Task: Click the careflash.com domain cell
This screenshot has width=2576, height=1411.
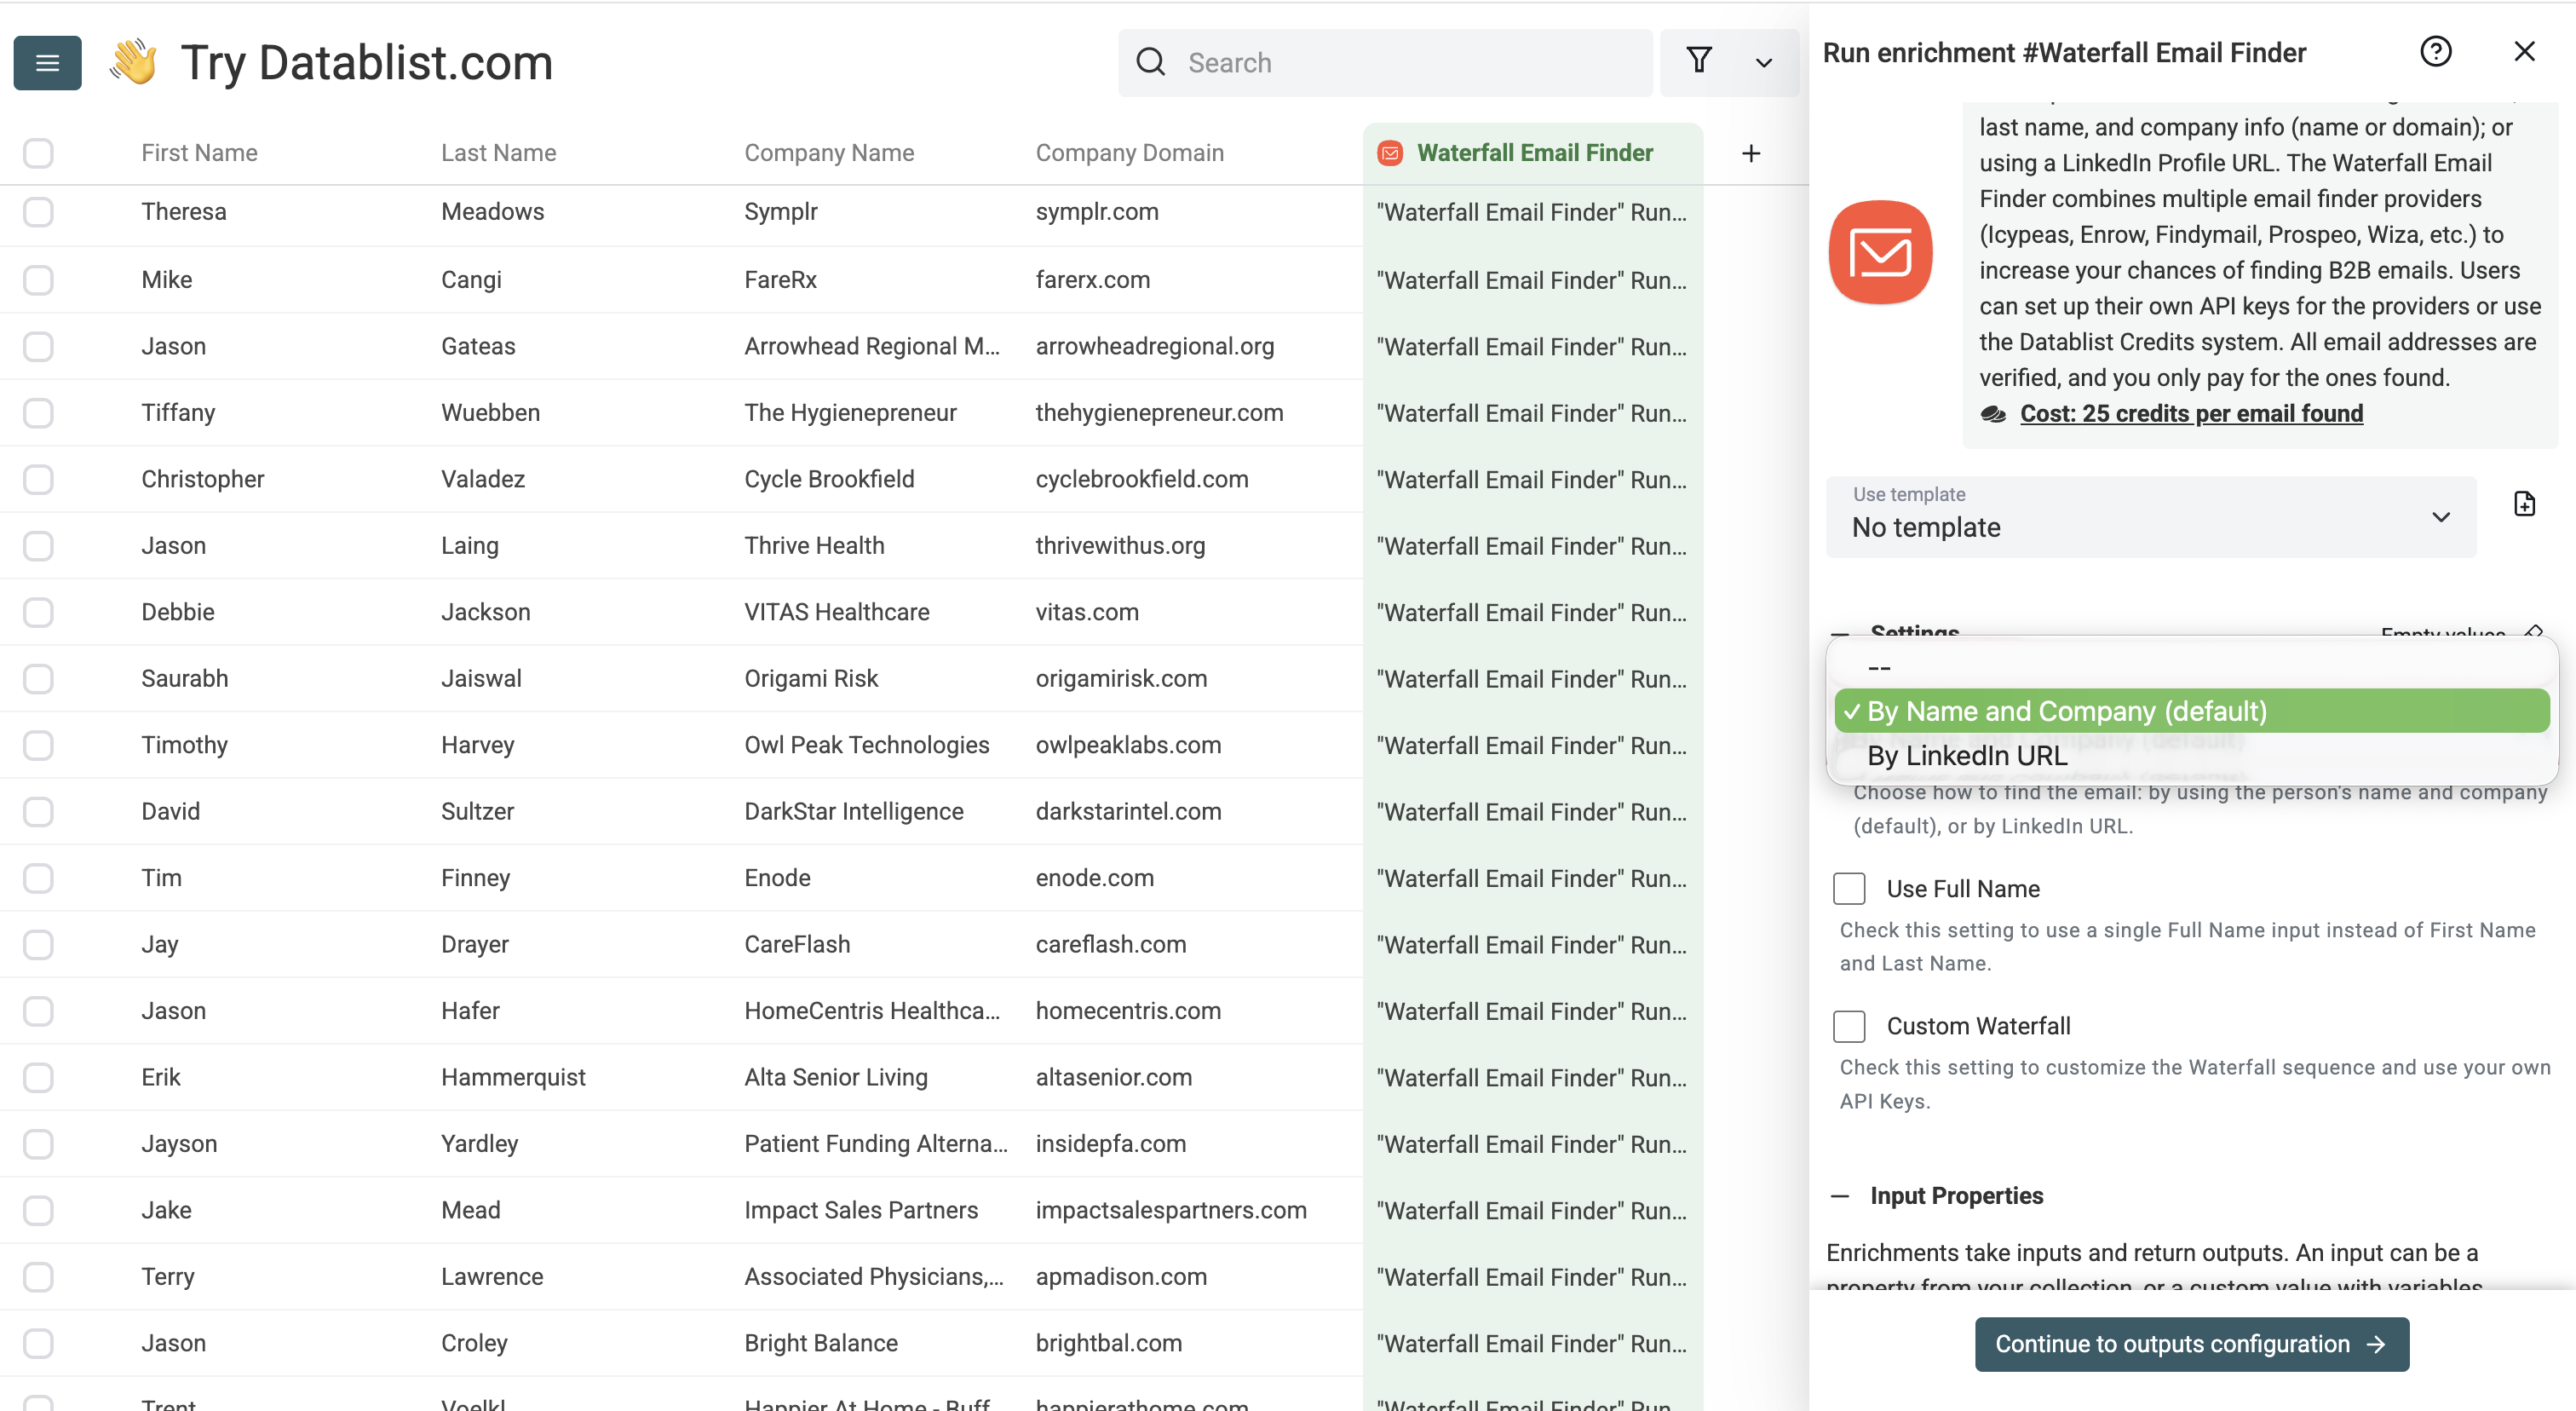Action: (1110, 945)
